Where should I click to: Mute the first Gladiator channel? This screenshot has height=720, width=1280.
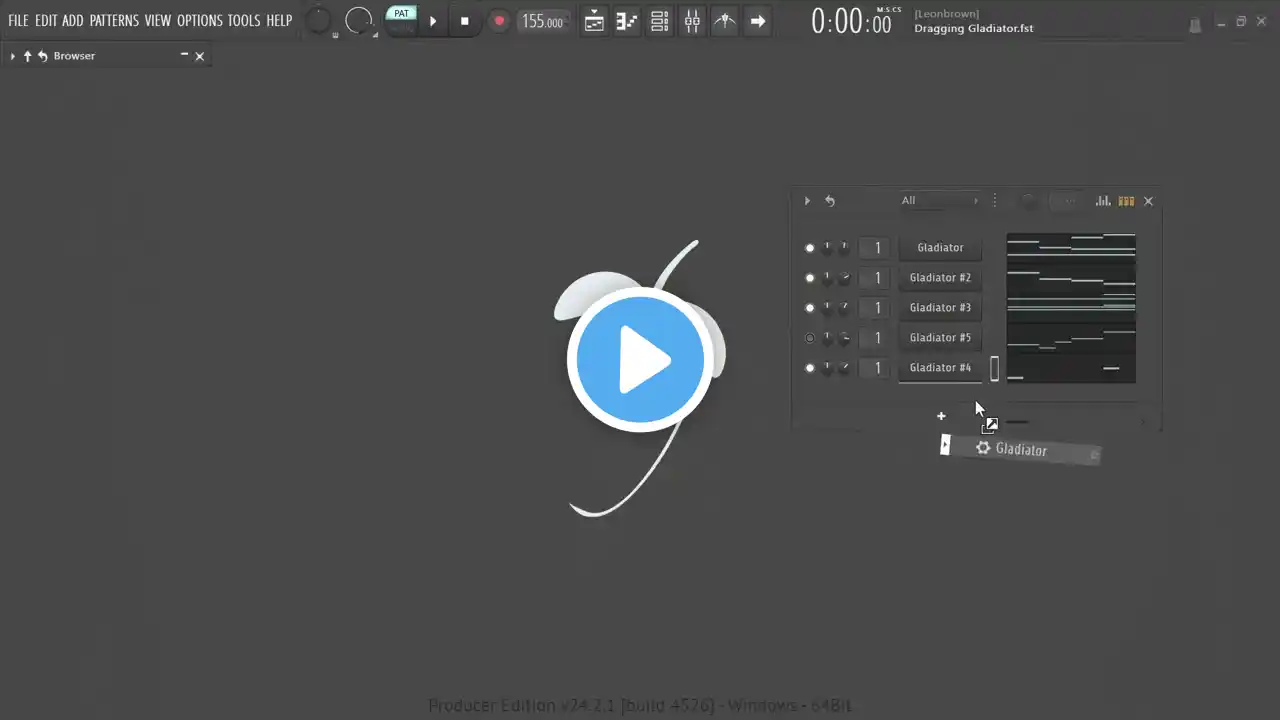810,248
